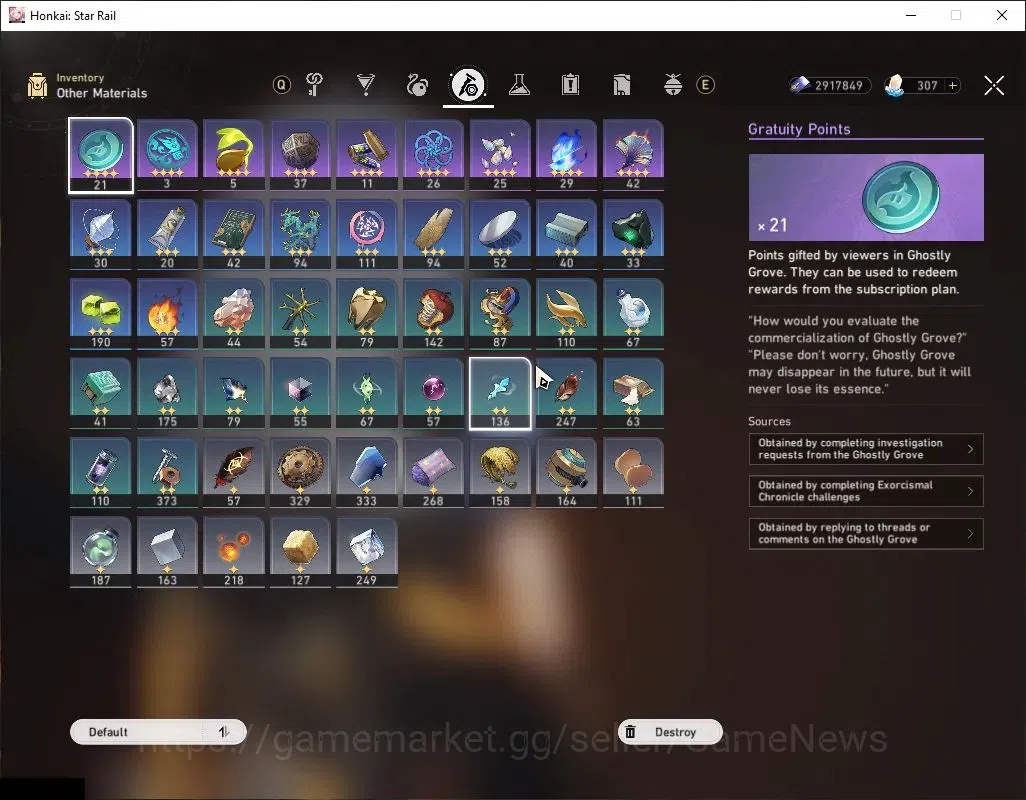1026x800 pixels.
Task: Select the golden box item with count 63
Action: click(x=633, y=393)
